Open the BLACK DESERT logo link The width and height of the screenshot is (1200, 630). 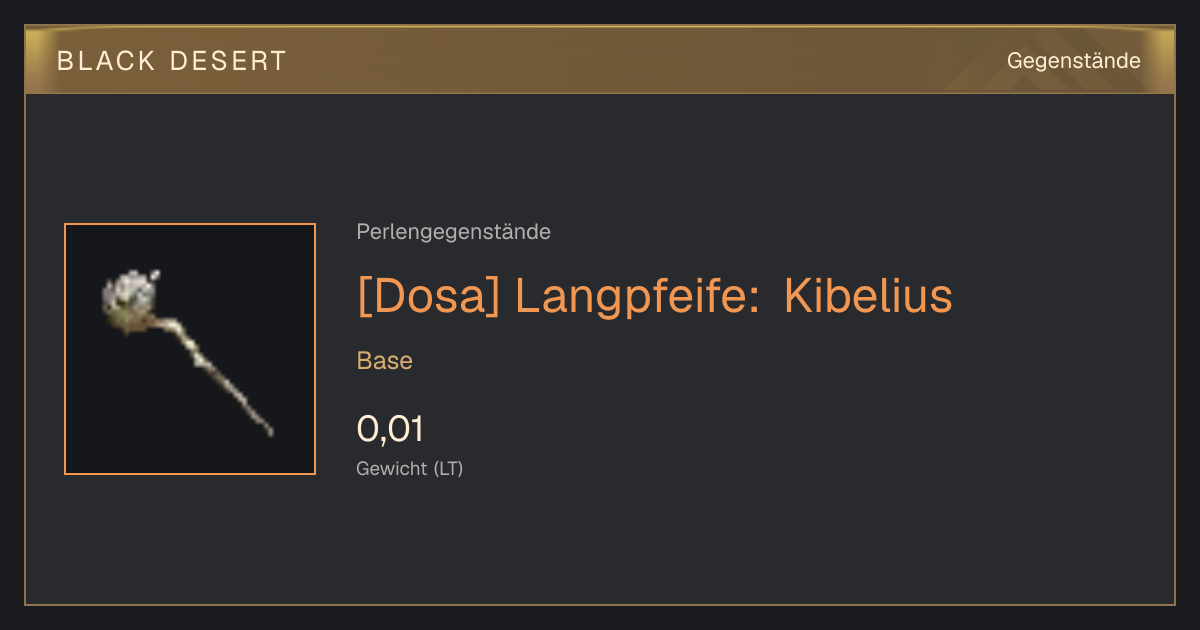click(172, 61)
